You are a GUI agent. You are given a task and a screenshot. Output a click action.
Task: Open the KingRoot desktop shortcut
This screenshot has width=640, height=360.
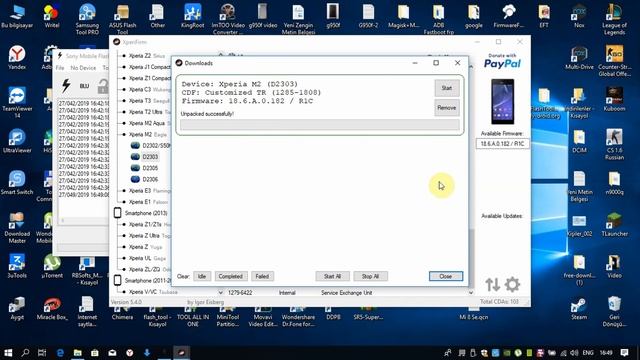tap(192, 16)
